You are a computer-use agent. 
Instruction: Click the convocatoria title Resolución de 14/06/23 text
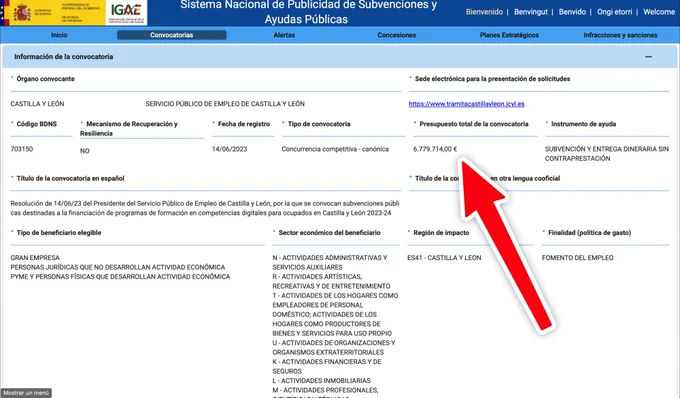pos(205,208)
